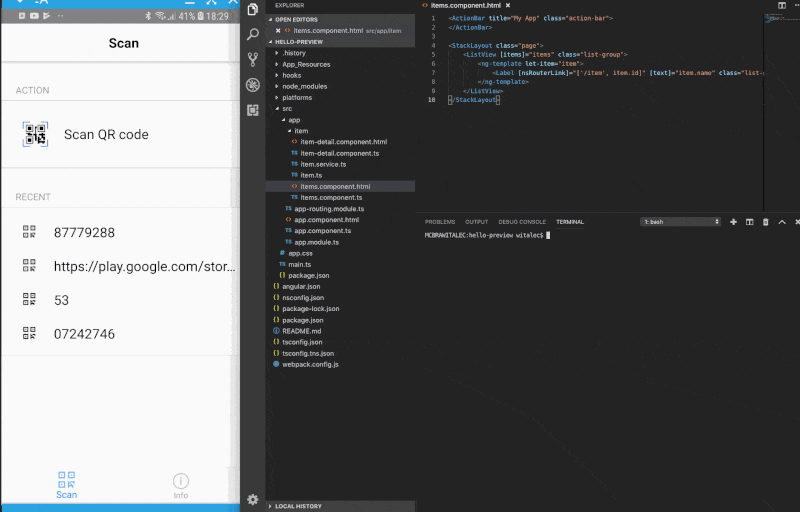Screen dimensions: 800x512
Task: Open the play.google.com recent scan entry
Action: tap(144, 267)
